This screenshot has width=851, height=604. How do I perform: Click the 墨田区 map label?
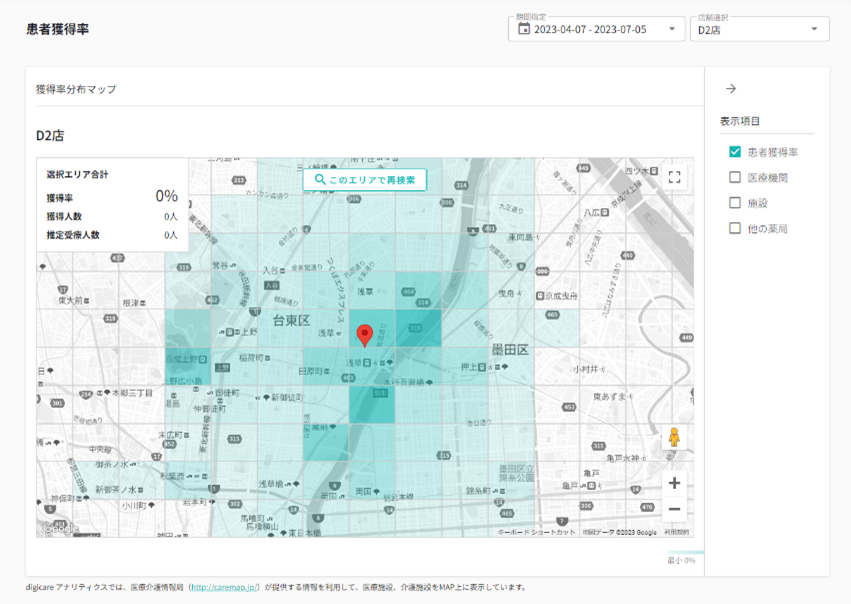pos(510,350)
